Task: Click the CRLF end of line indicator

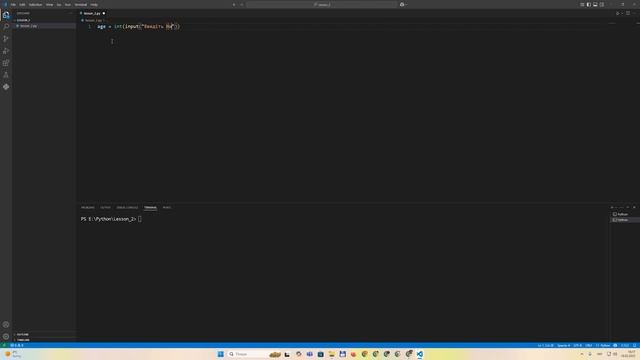Action: click(589, 345)
